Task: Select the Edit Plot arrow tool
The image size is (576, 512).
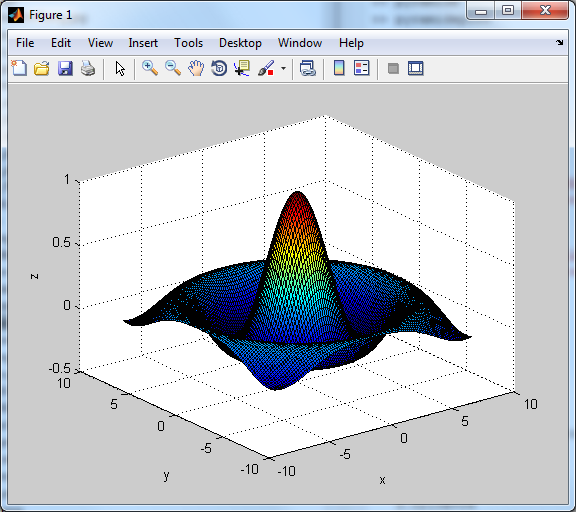Action: [120, 68]
